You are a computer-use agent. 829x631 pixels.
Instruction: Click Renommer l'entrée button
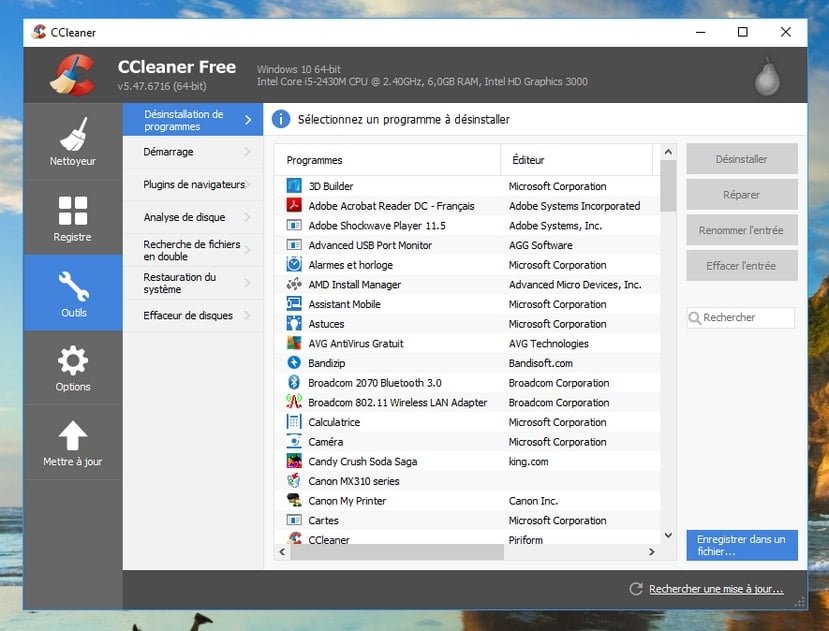coord(742,230)
